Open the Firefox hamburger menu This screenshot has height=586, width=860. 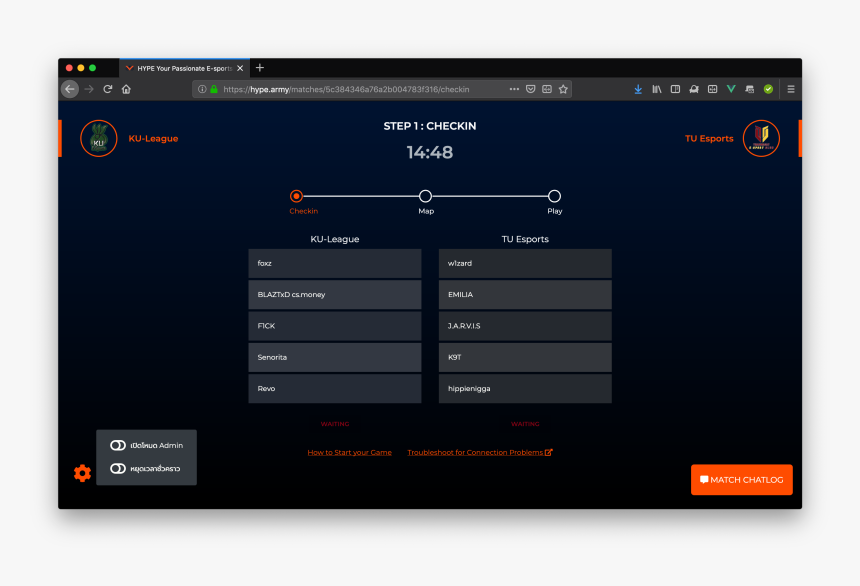pos(791,89)
